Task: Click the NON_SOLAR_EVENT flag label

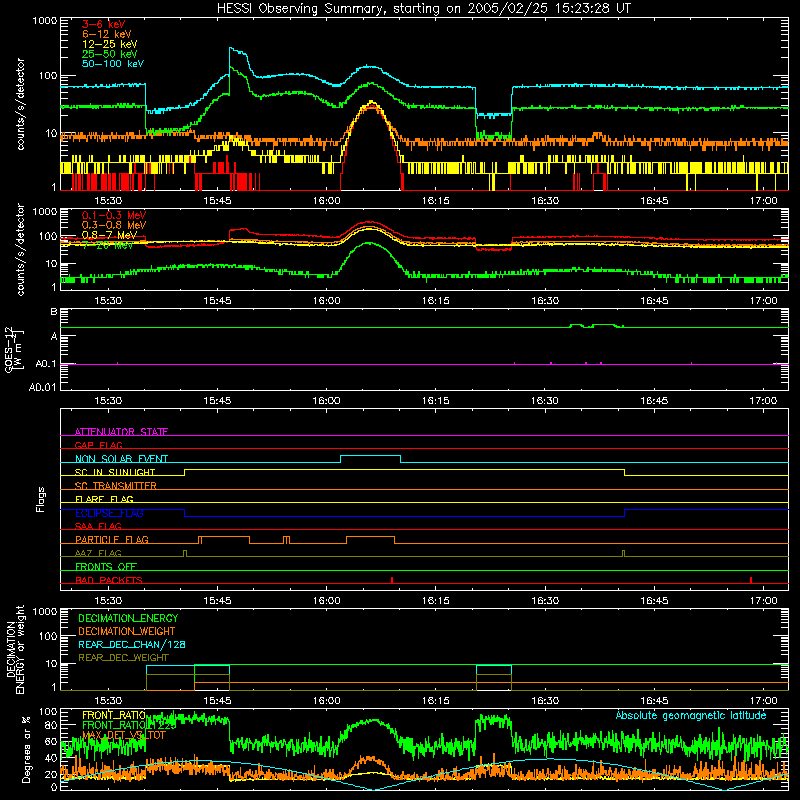Action: pyautogui.click(x=121, y=459)
